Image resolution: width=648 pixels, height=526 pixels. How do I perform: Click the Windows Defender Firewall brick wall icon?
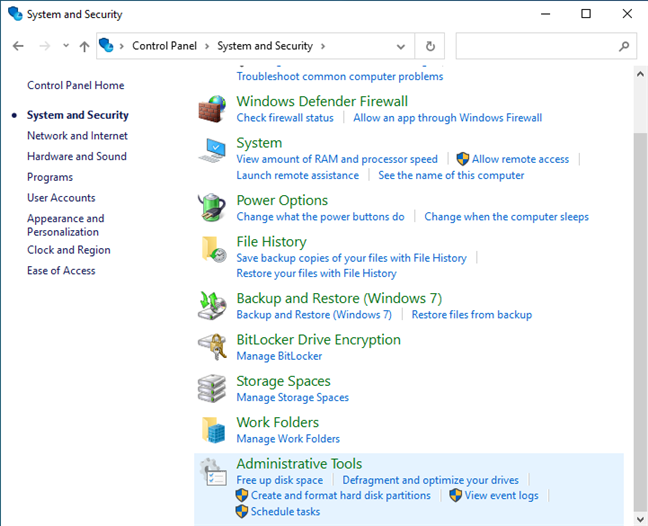(212, 109)
